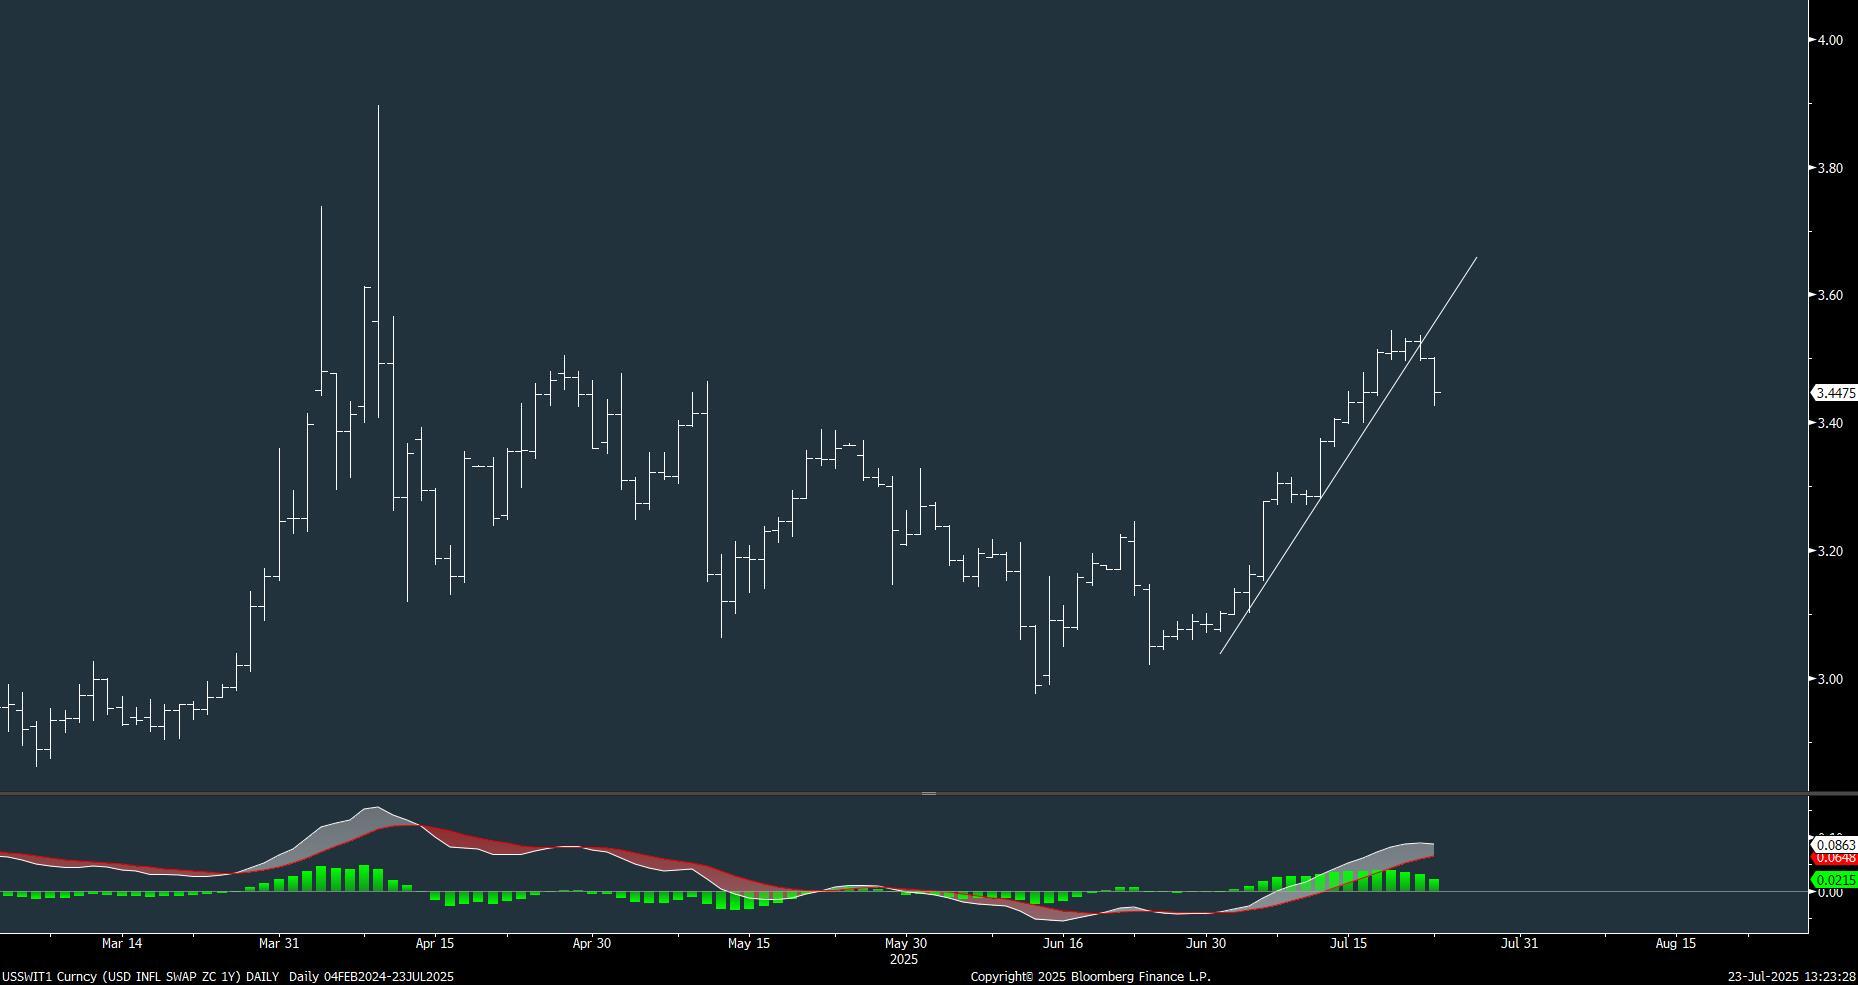Select the Jun 16 date axis label
This screenshot has width=1858, height=985.
click(x=1062, y=943)
